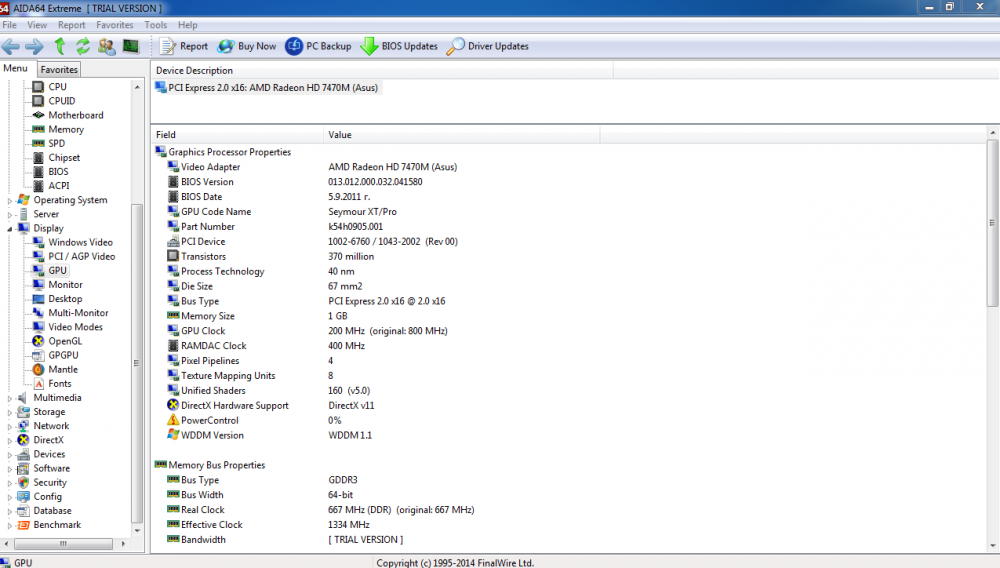Click the details pane's scroll up arrow

point(993,133)
